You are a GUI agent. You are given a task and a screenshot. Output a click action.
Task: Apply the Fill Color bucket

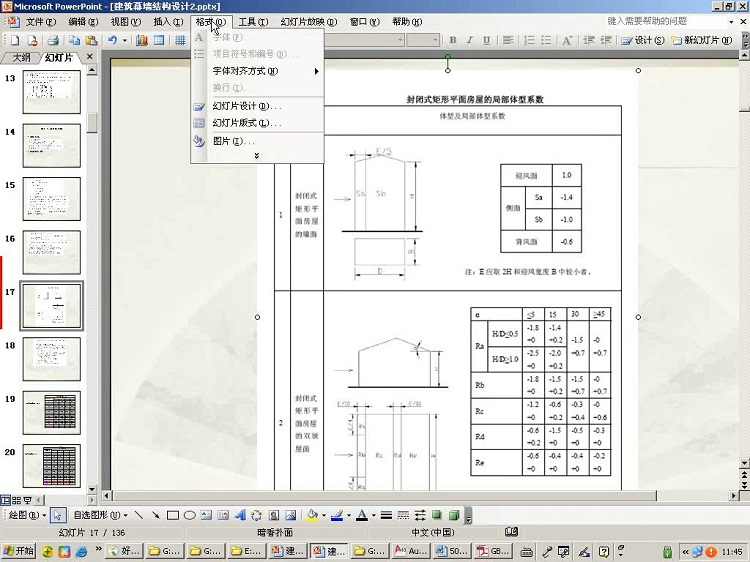point(312,515)
